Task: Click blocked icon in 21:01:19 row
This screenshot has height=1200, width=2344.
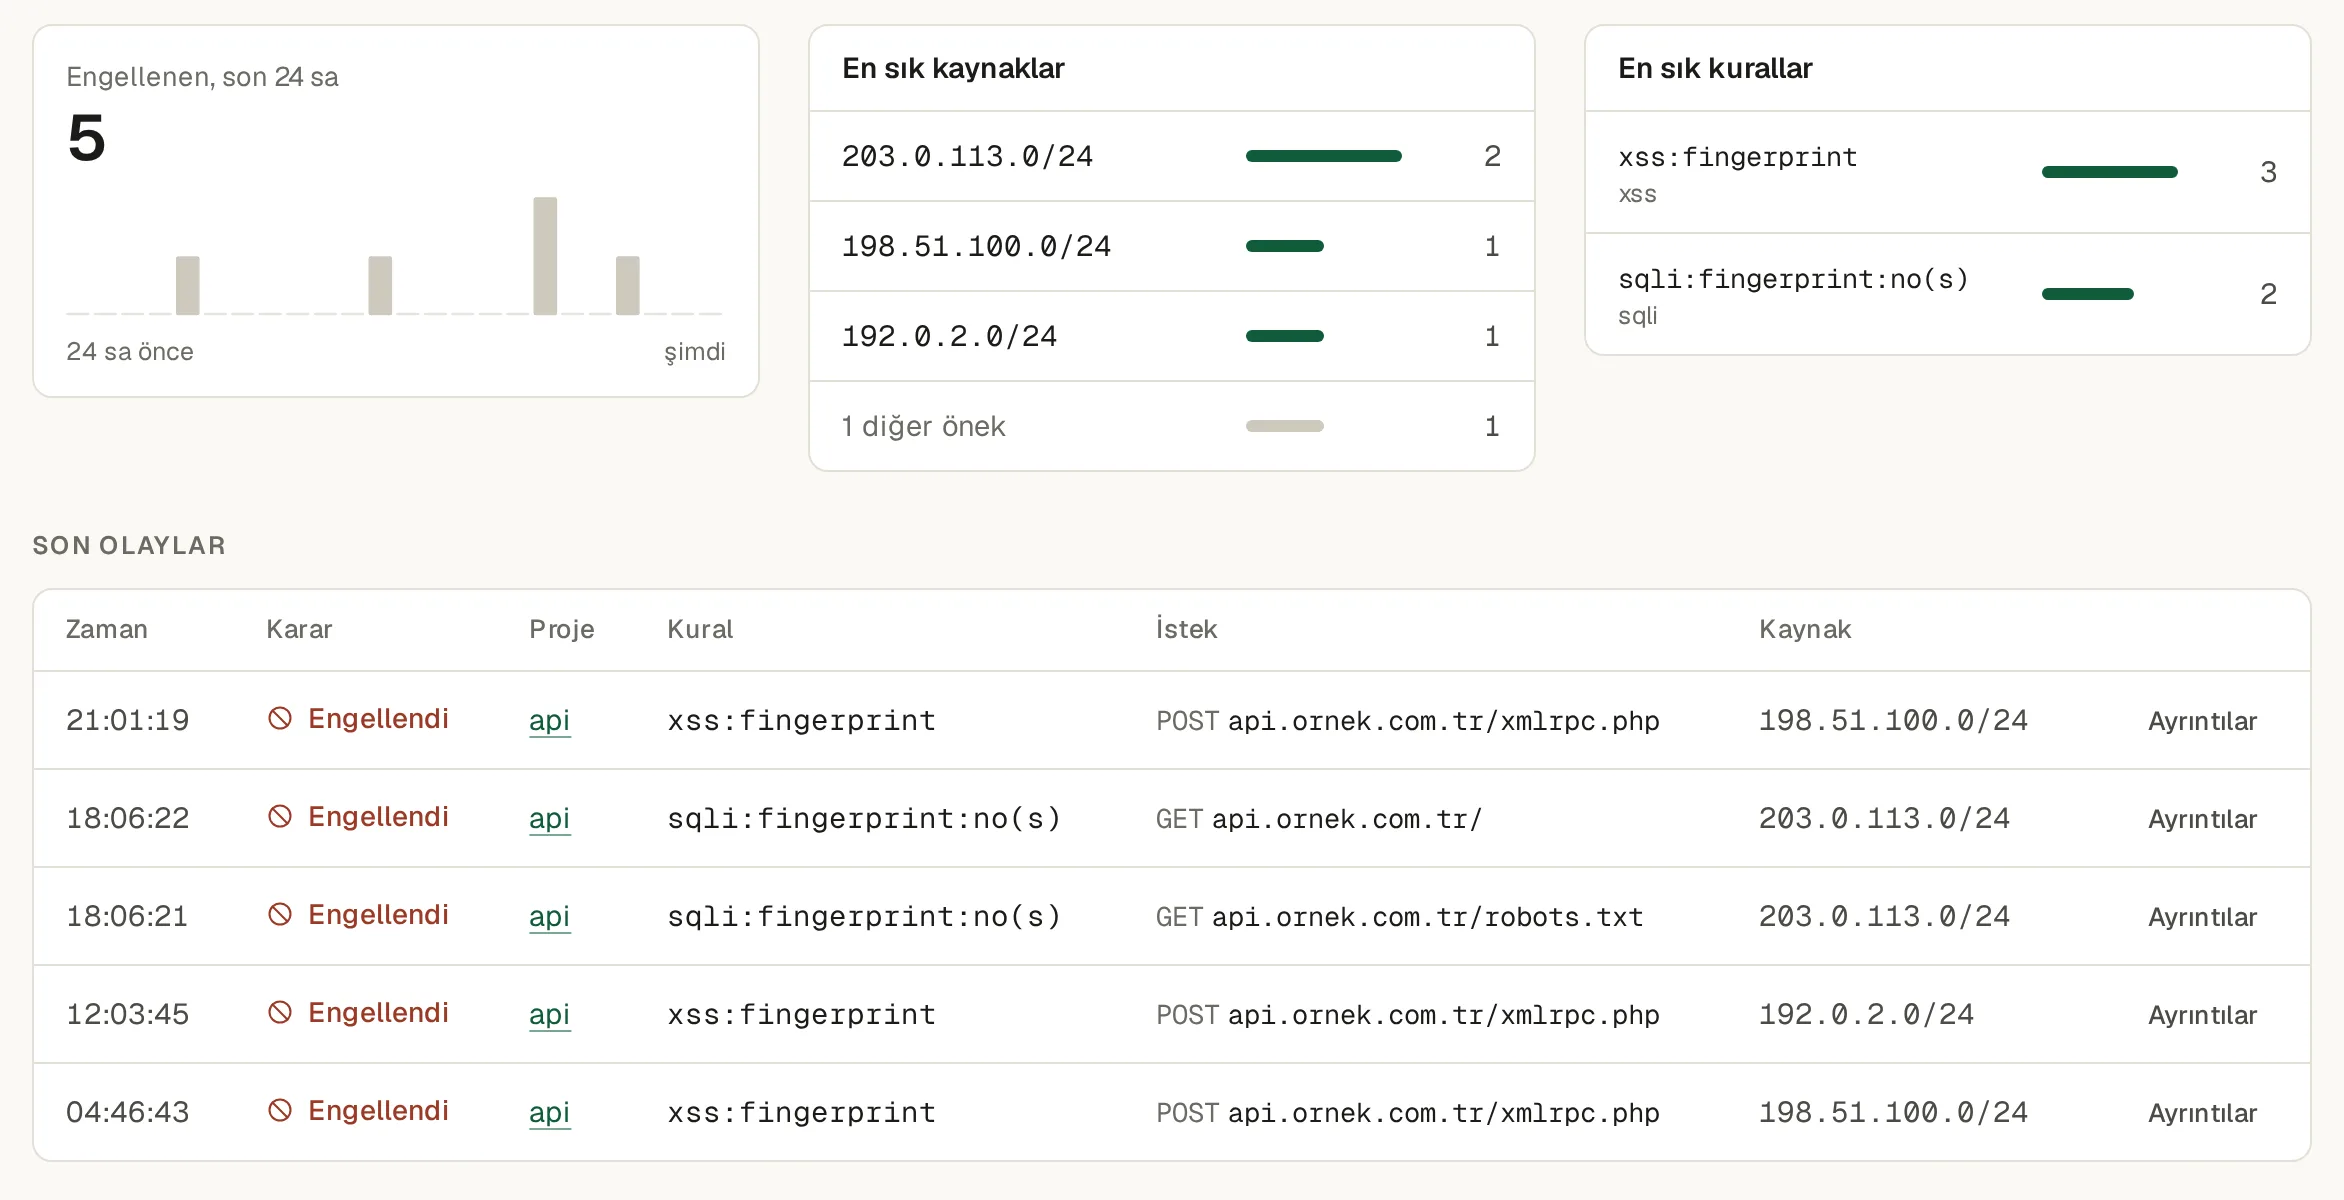Action: click(x=280, y=719)
